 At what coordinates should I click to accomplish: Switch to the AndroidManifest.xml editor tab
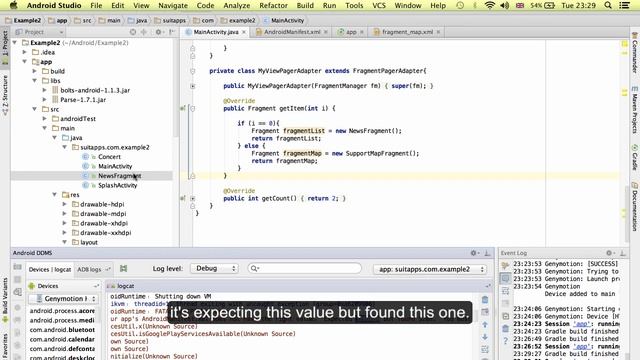coord(292,32)
